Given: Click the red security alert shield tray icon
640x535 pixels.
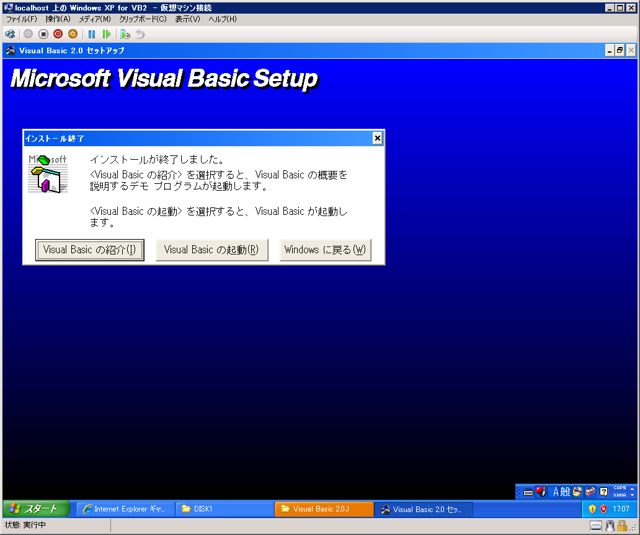Looking at the screenshot, I should [604, 509].
